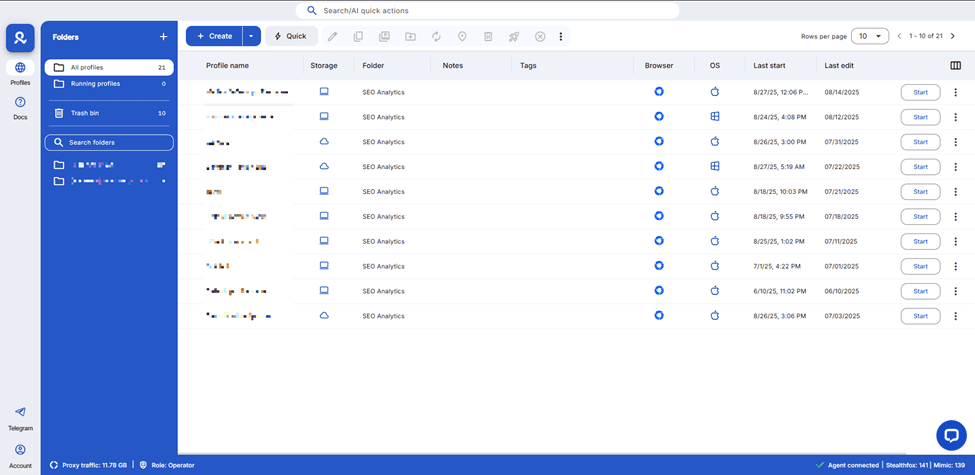Open the Rows per page dropdown
975x475 pixels.
(869, 36)
